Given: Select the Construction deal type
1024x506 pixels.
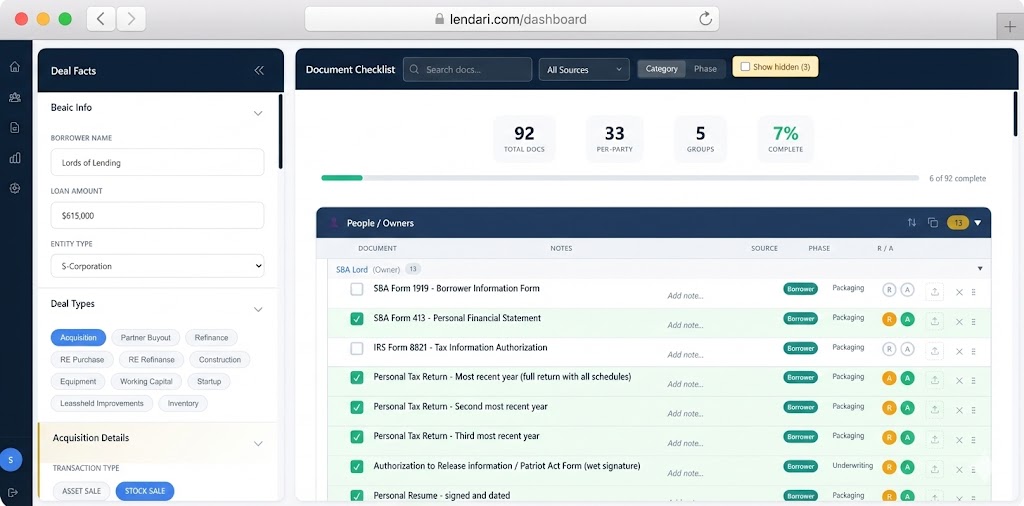Looking at the screenshot, I should pos(220,360).
